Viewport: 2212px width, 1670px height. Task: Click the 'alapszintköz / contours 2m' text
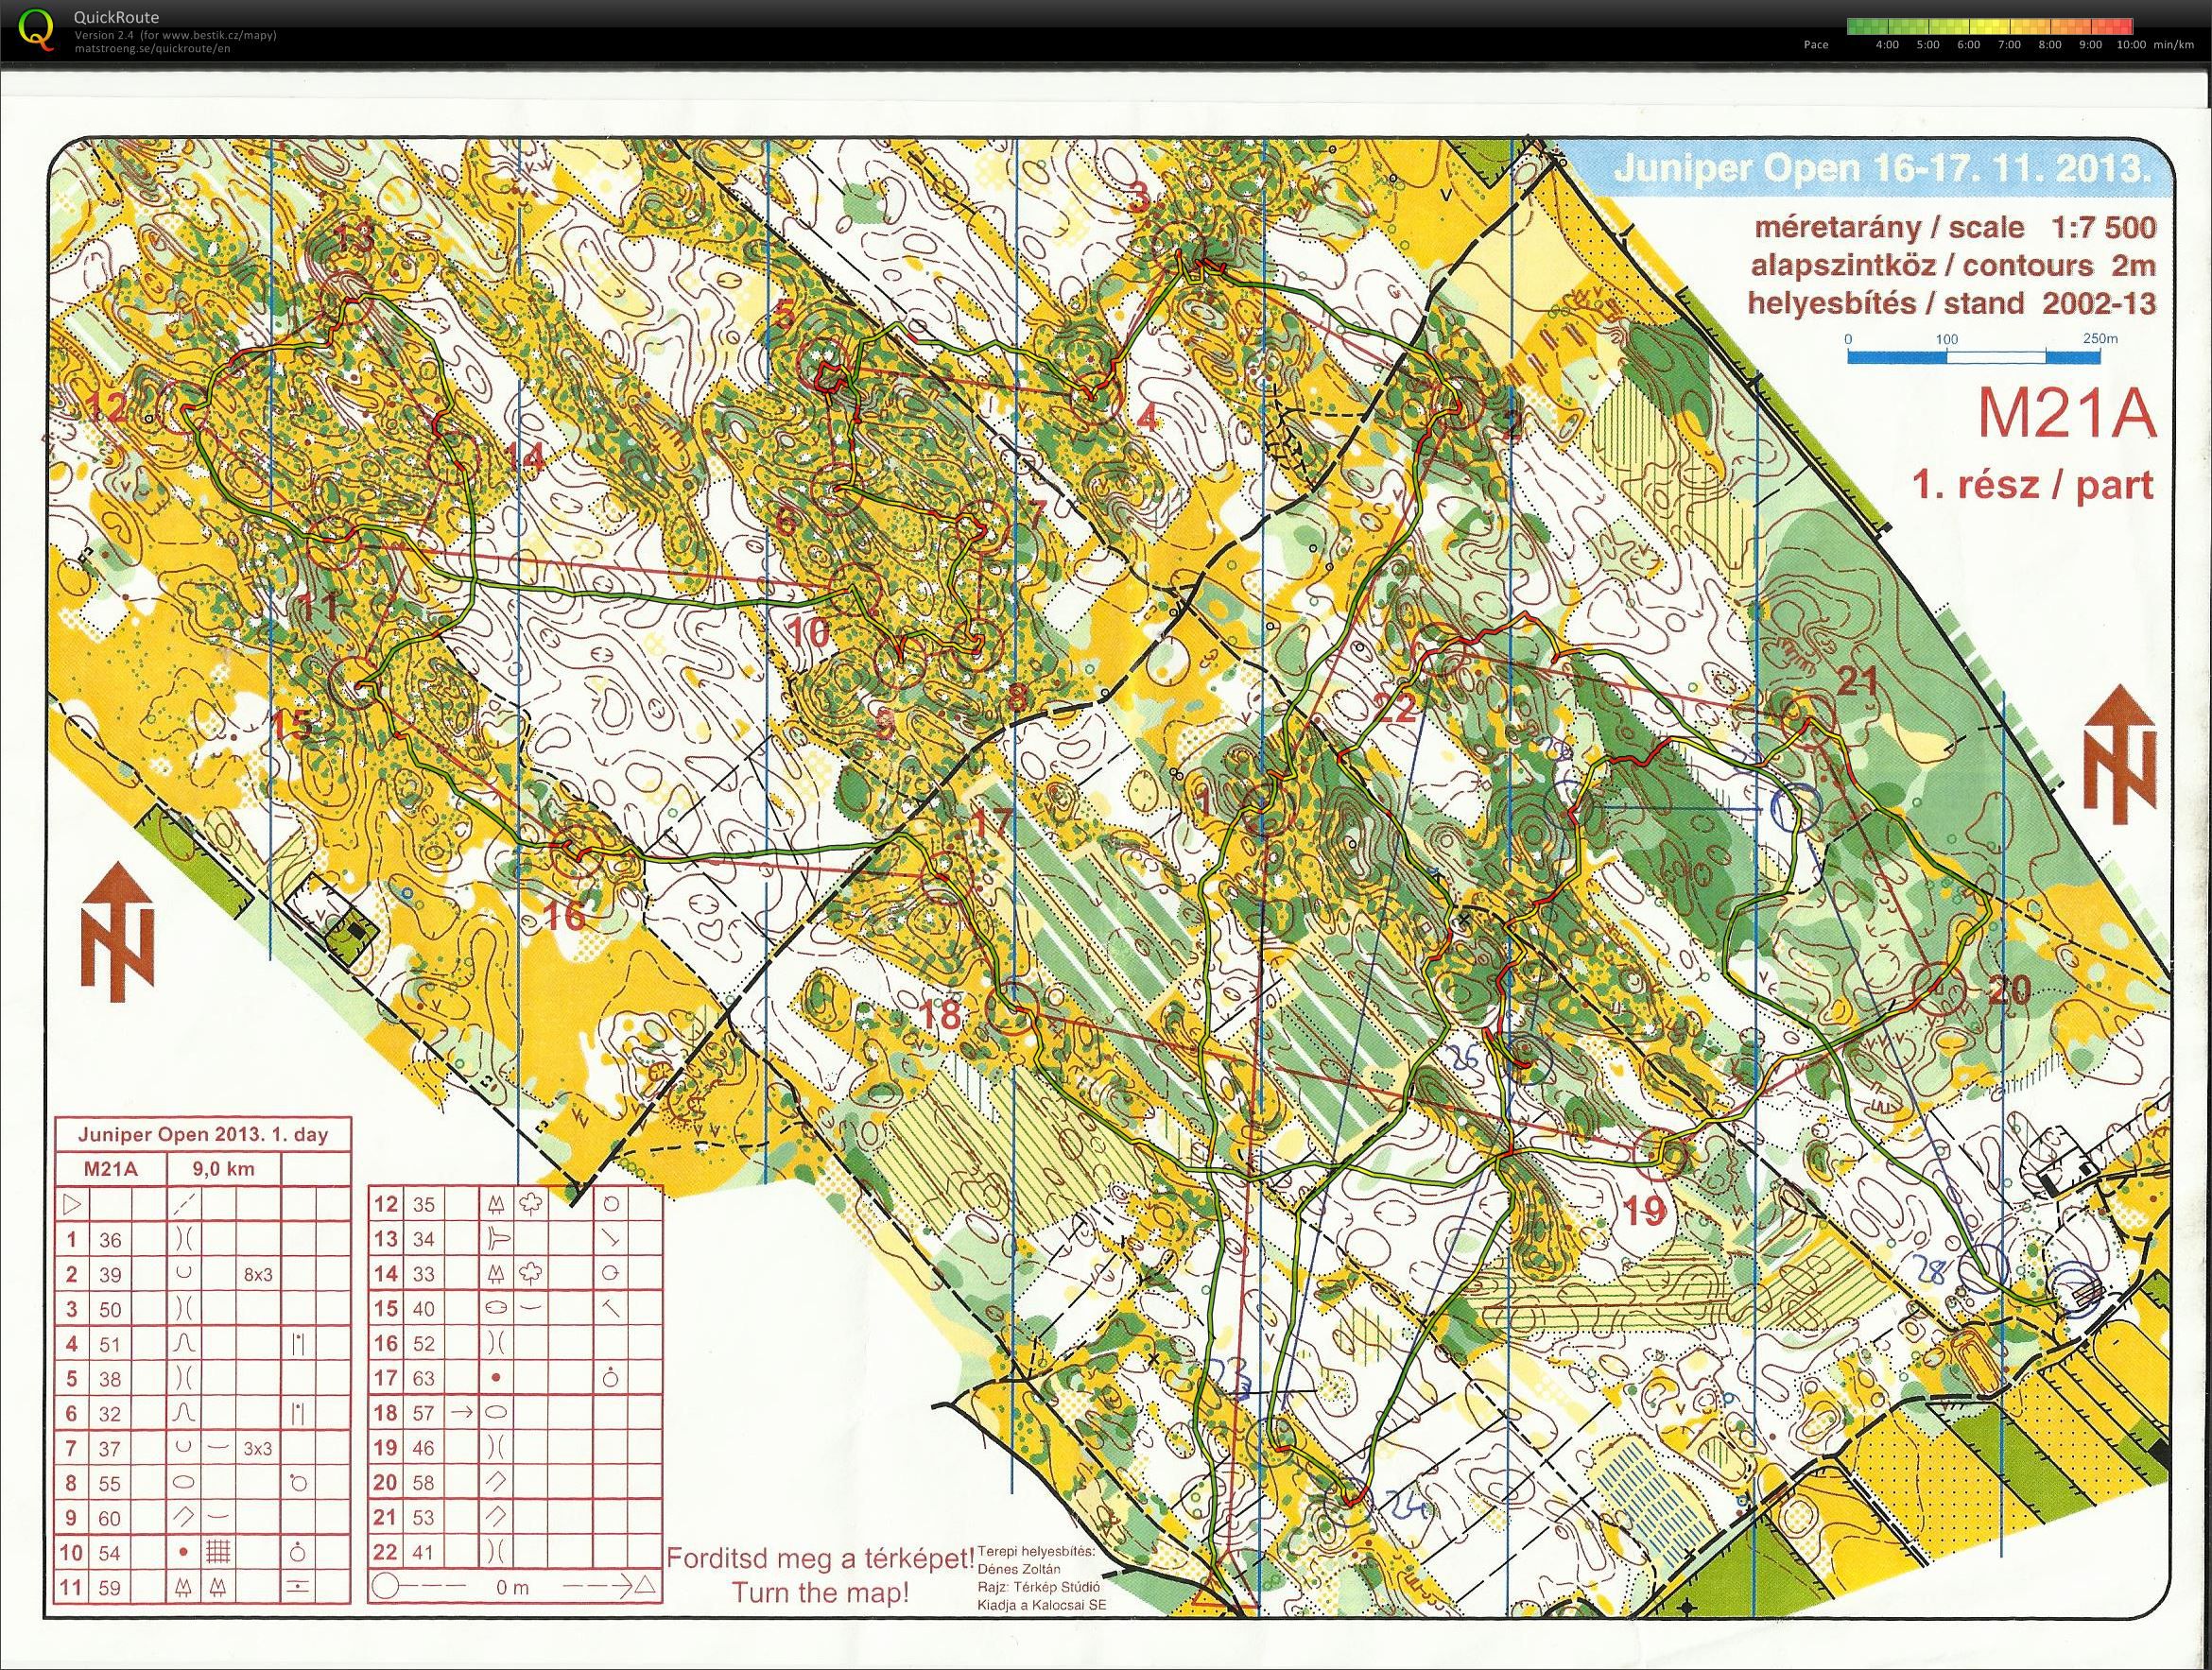point(1952,265)
